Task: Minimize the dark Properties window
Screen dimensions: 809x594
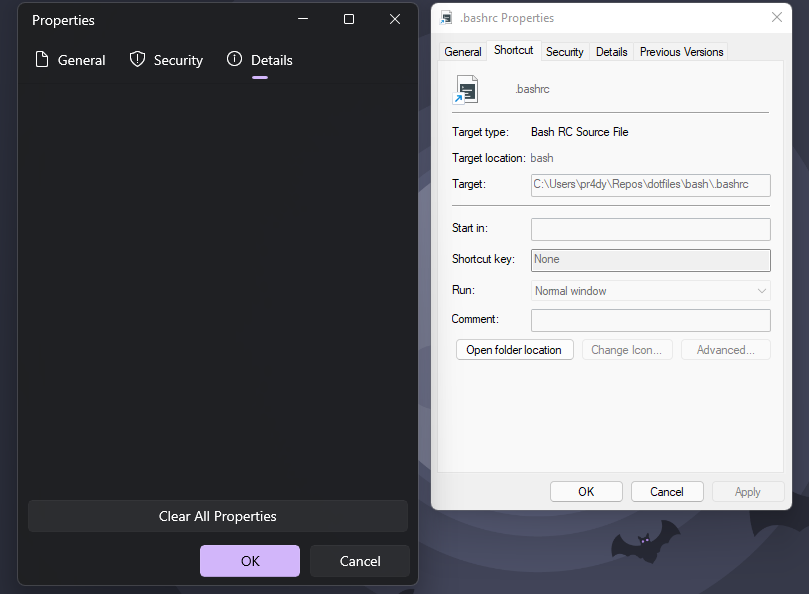Action: [x=303, y=19]
